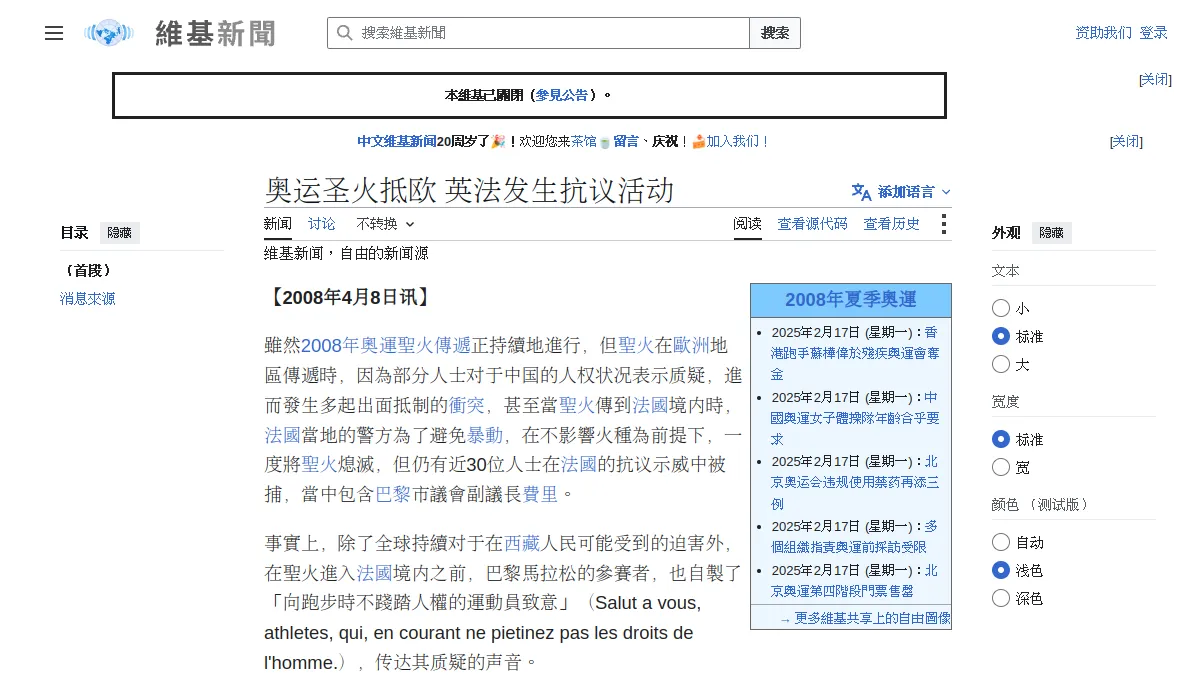Open the hamburger main menu
The width and height of the screenshot is (1200, 675).
pos(54,33)
